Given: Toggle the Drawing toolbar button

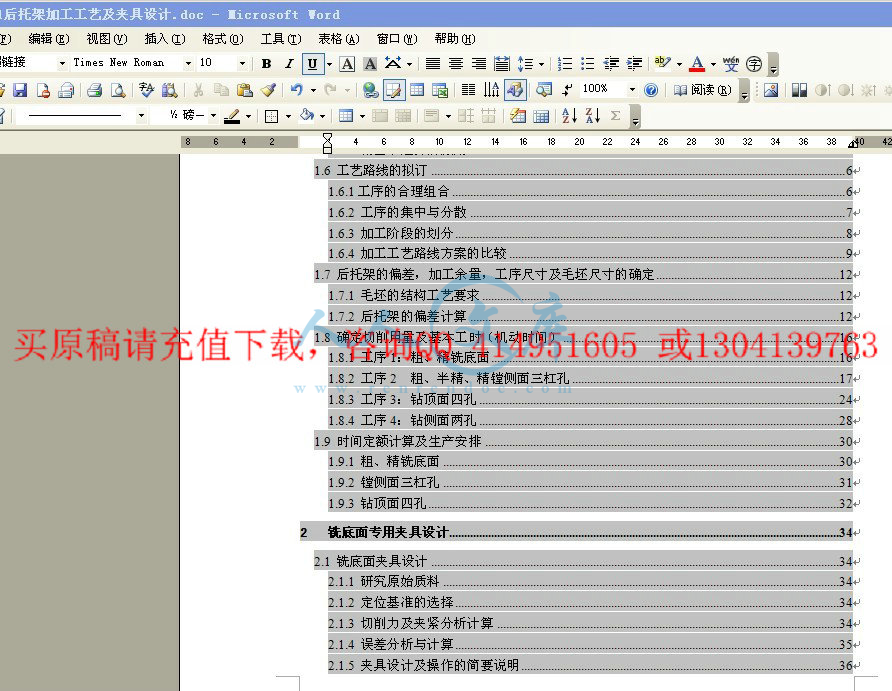Looking at the screenshot, I should (x=515, y=90).
